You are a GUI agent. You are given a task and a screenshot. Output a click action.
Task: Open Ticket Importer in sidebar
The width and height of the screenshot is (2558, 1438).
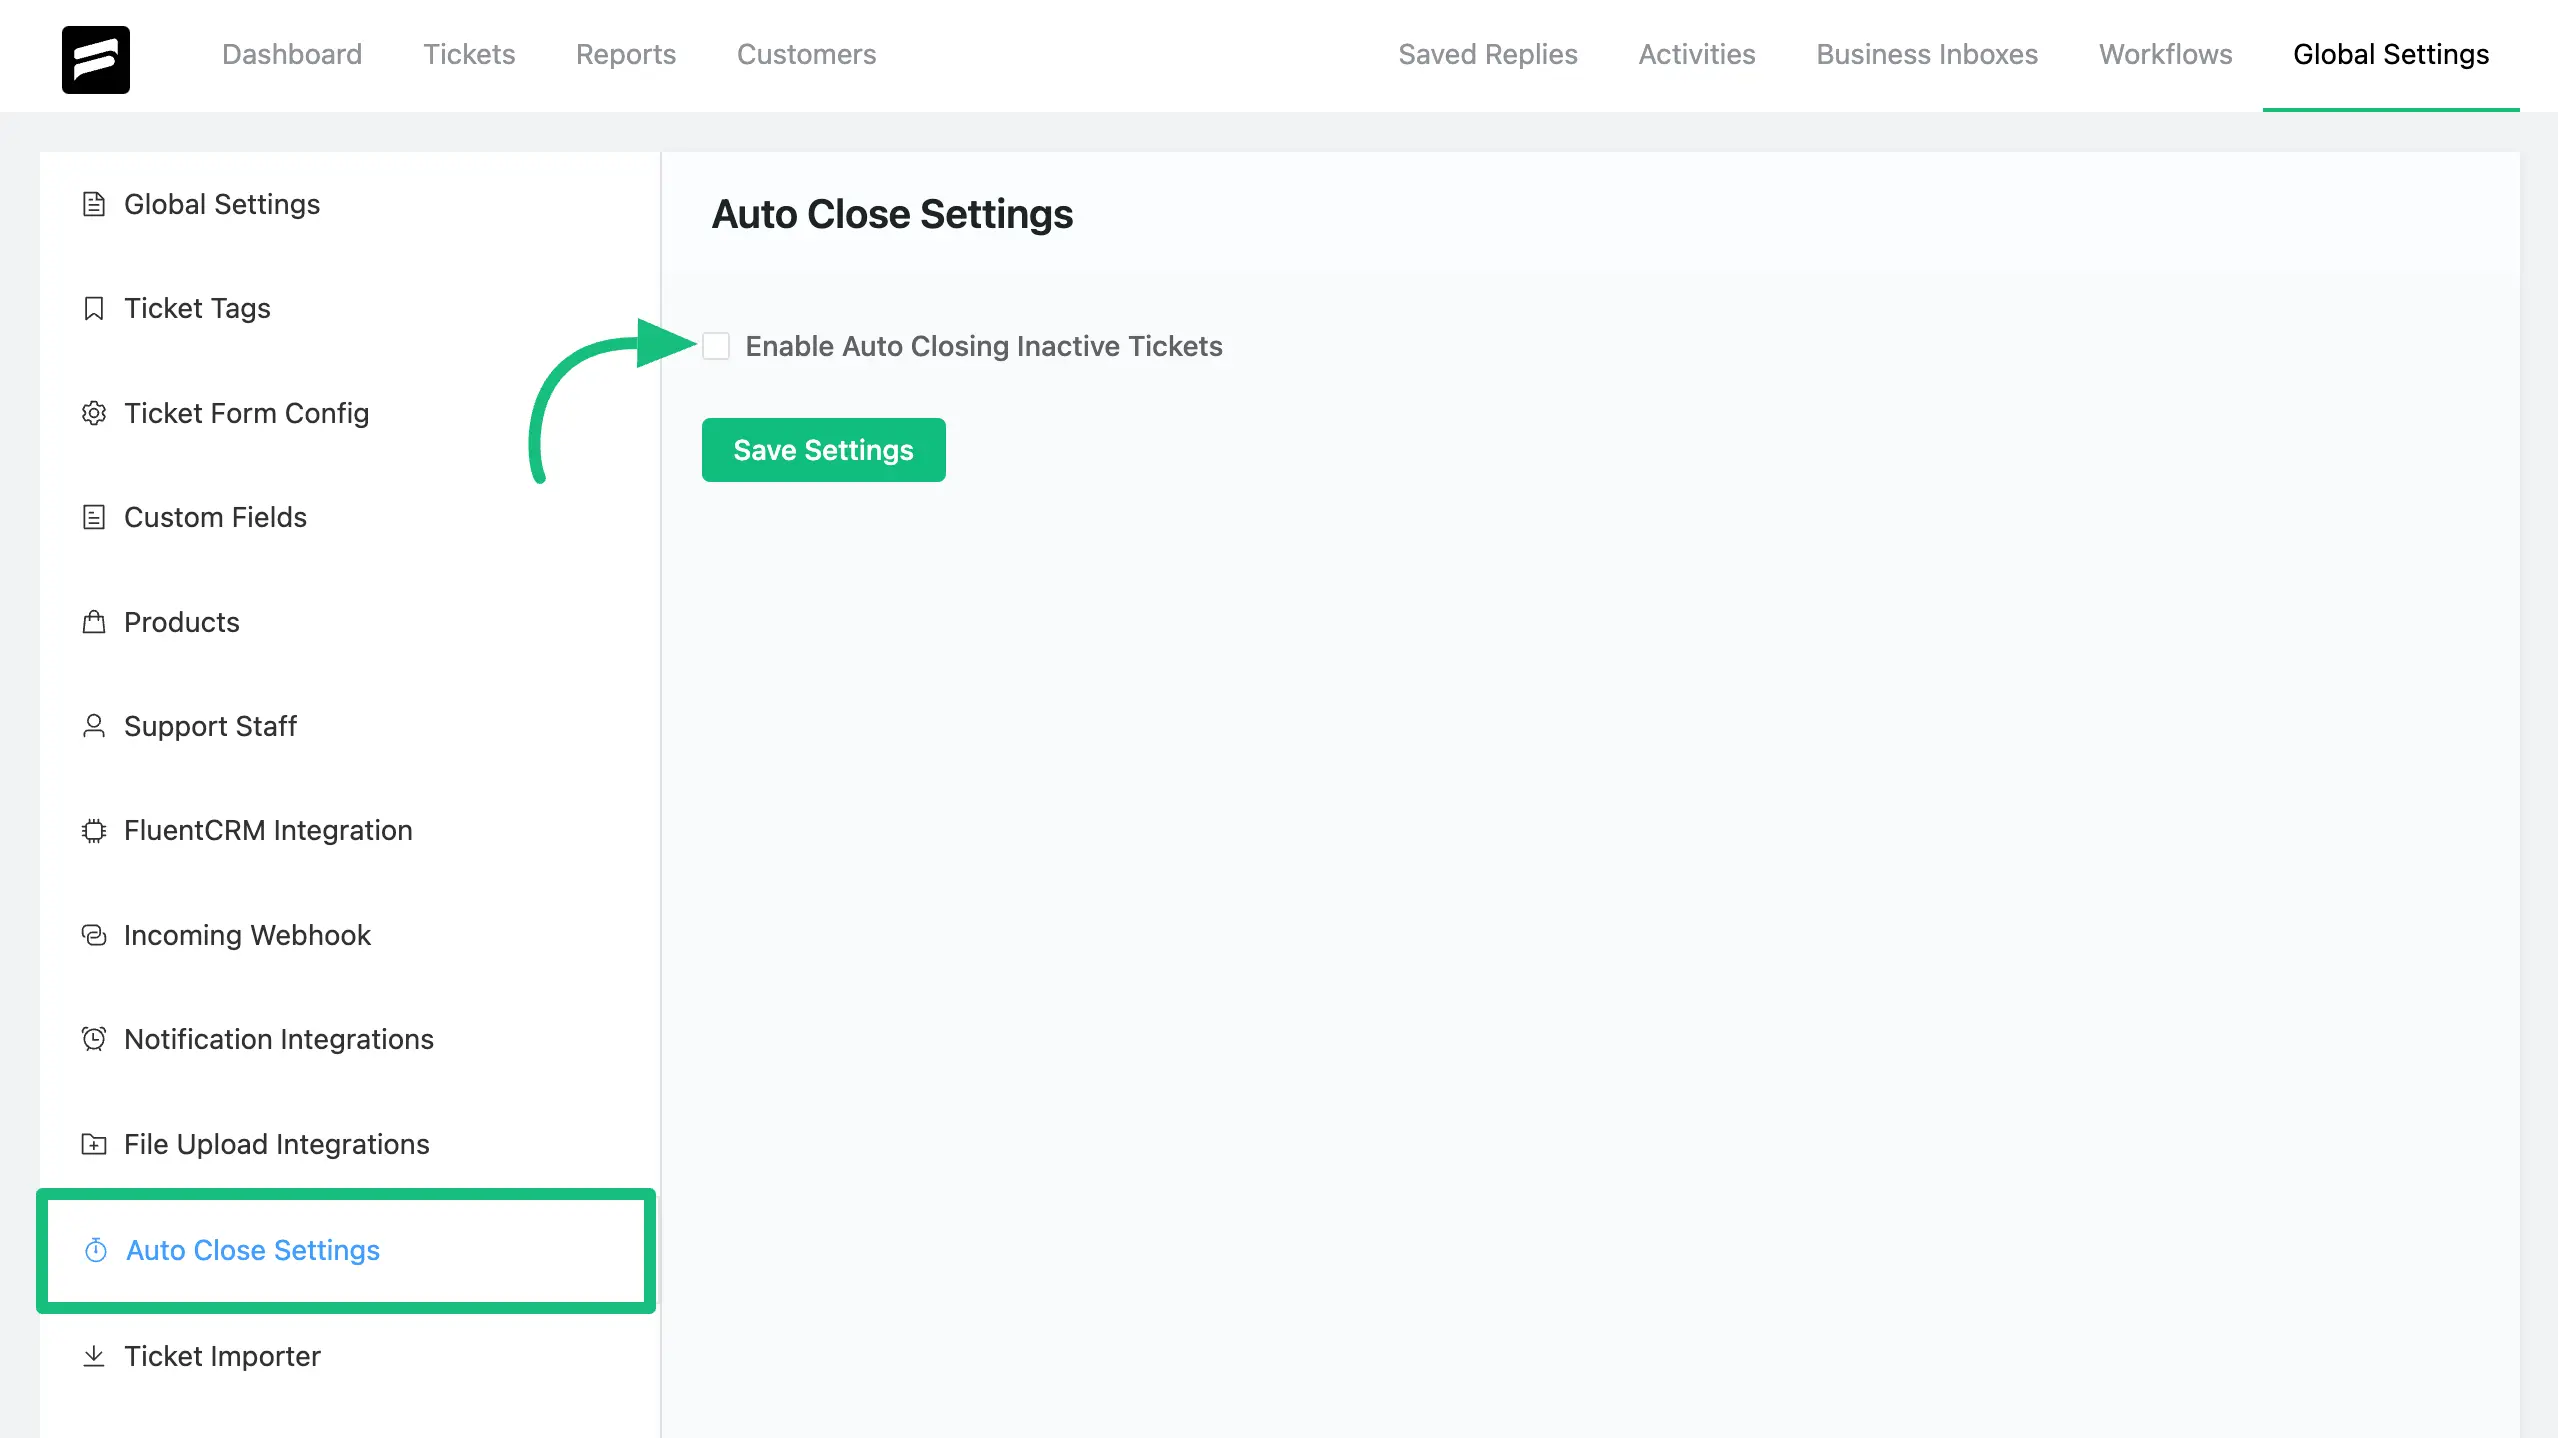[x=350, y=1356]
